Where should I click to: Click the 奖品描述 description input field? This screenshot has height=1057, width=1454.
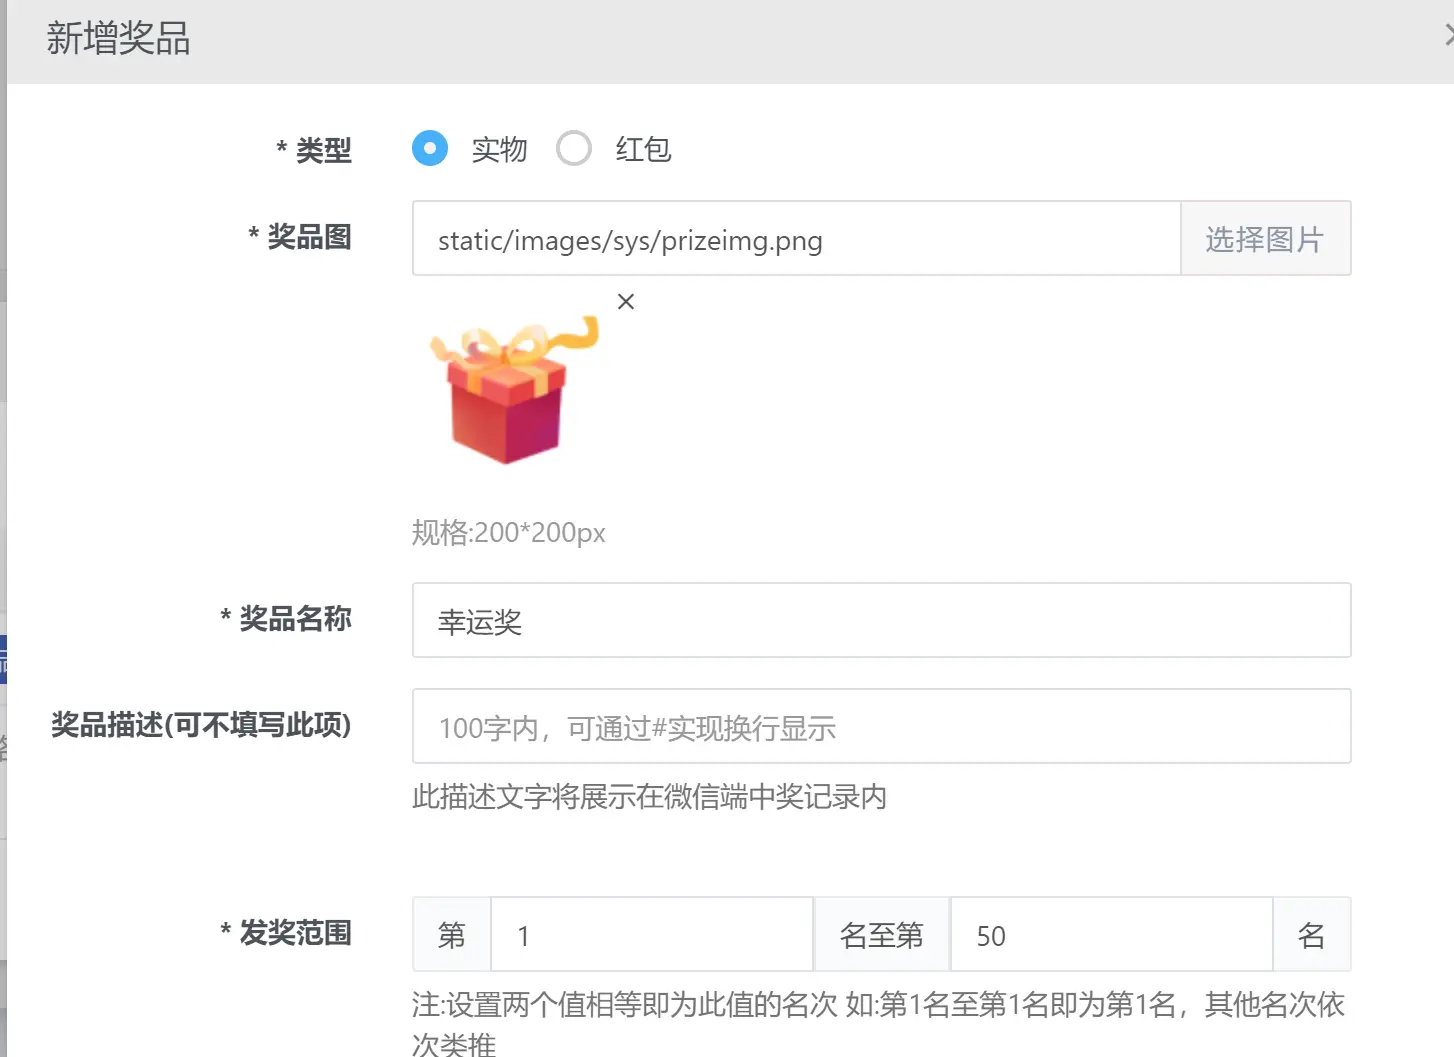point(881,727)
